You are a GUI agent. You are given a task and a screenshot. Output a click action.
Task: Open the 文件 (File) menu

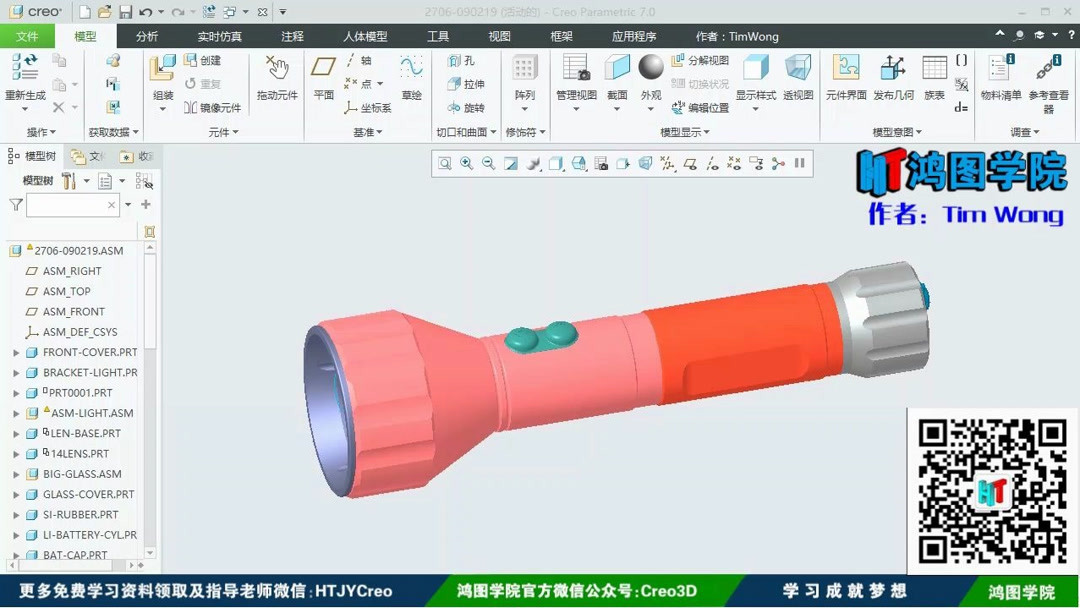tap(28, 35)
